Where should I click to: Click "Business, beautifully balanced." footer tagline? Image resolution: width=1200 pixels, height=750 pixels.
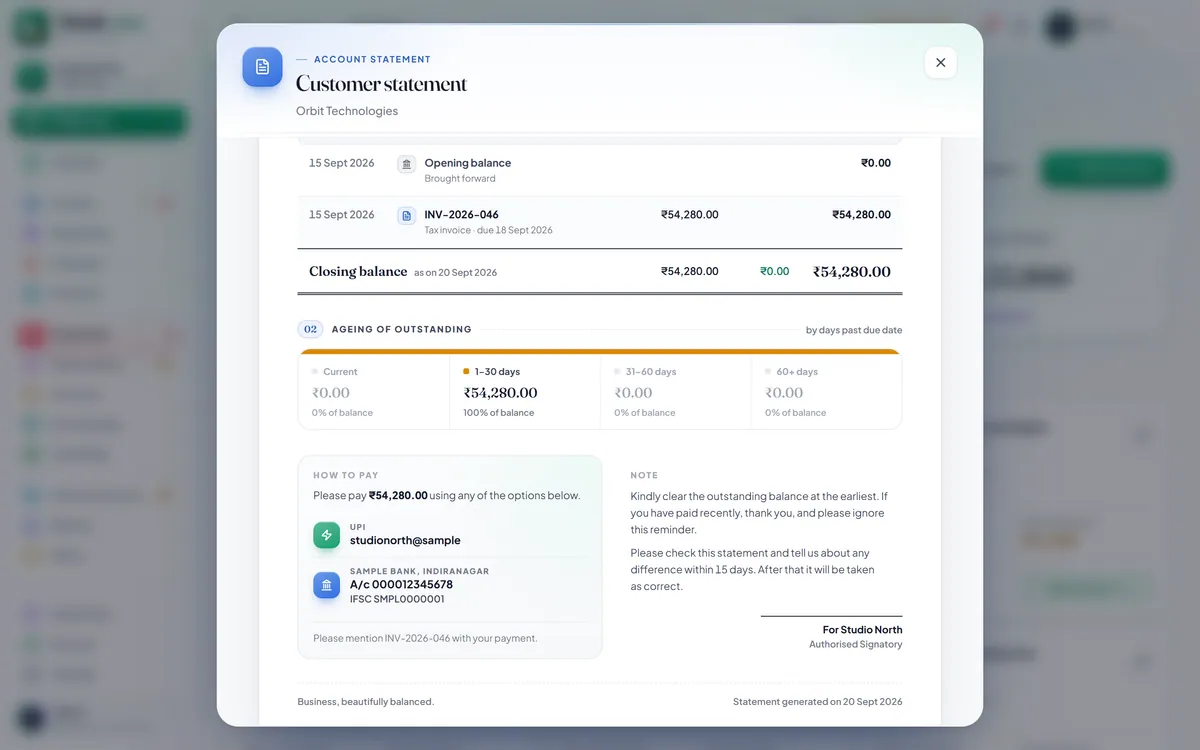point(366,702)
